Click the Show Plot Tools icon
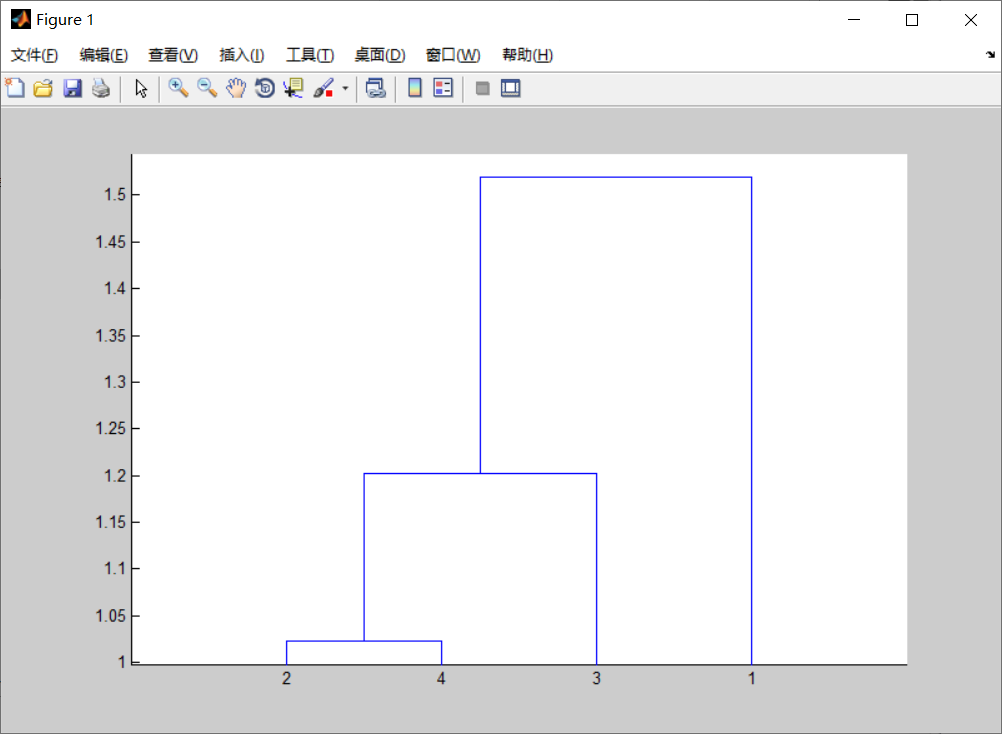The height and width of the screenshot is (734, 1002). [511, 88]
